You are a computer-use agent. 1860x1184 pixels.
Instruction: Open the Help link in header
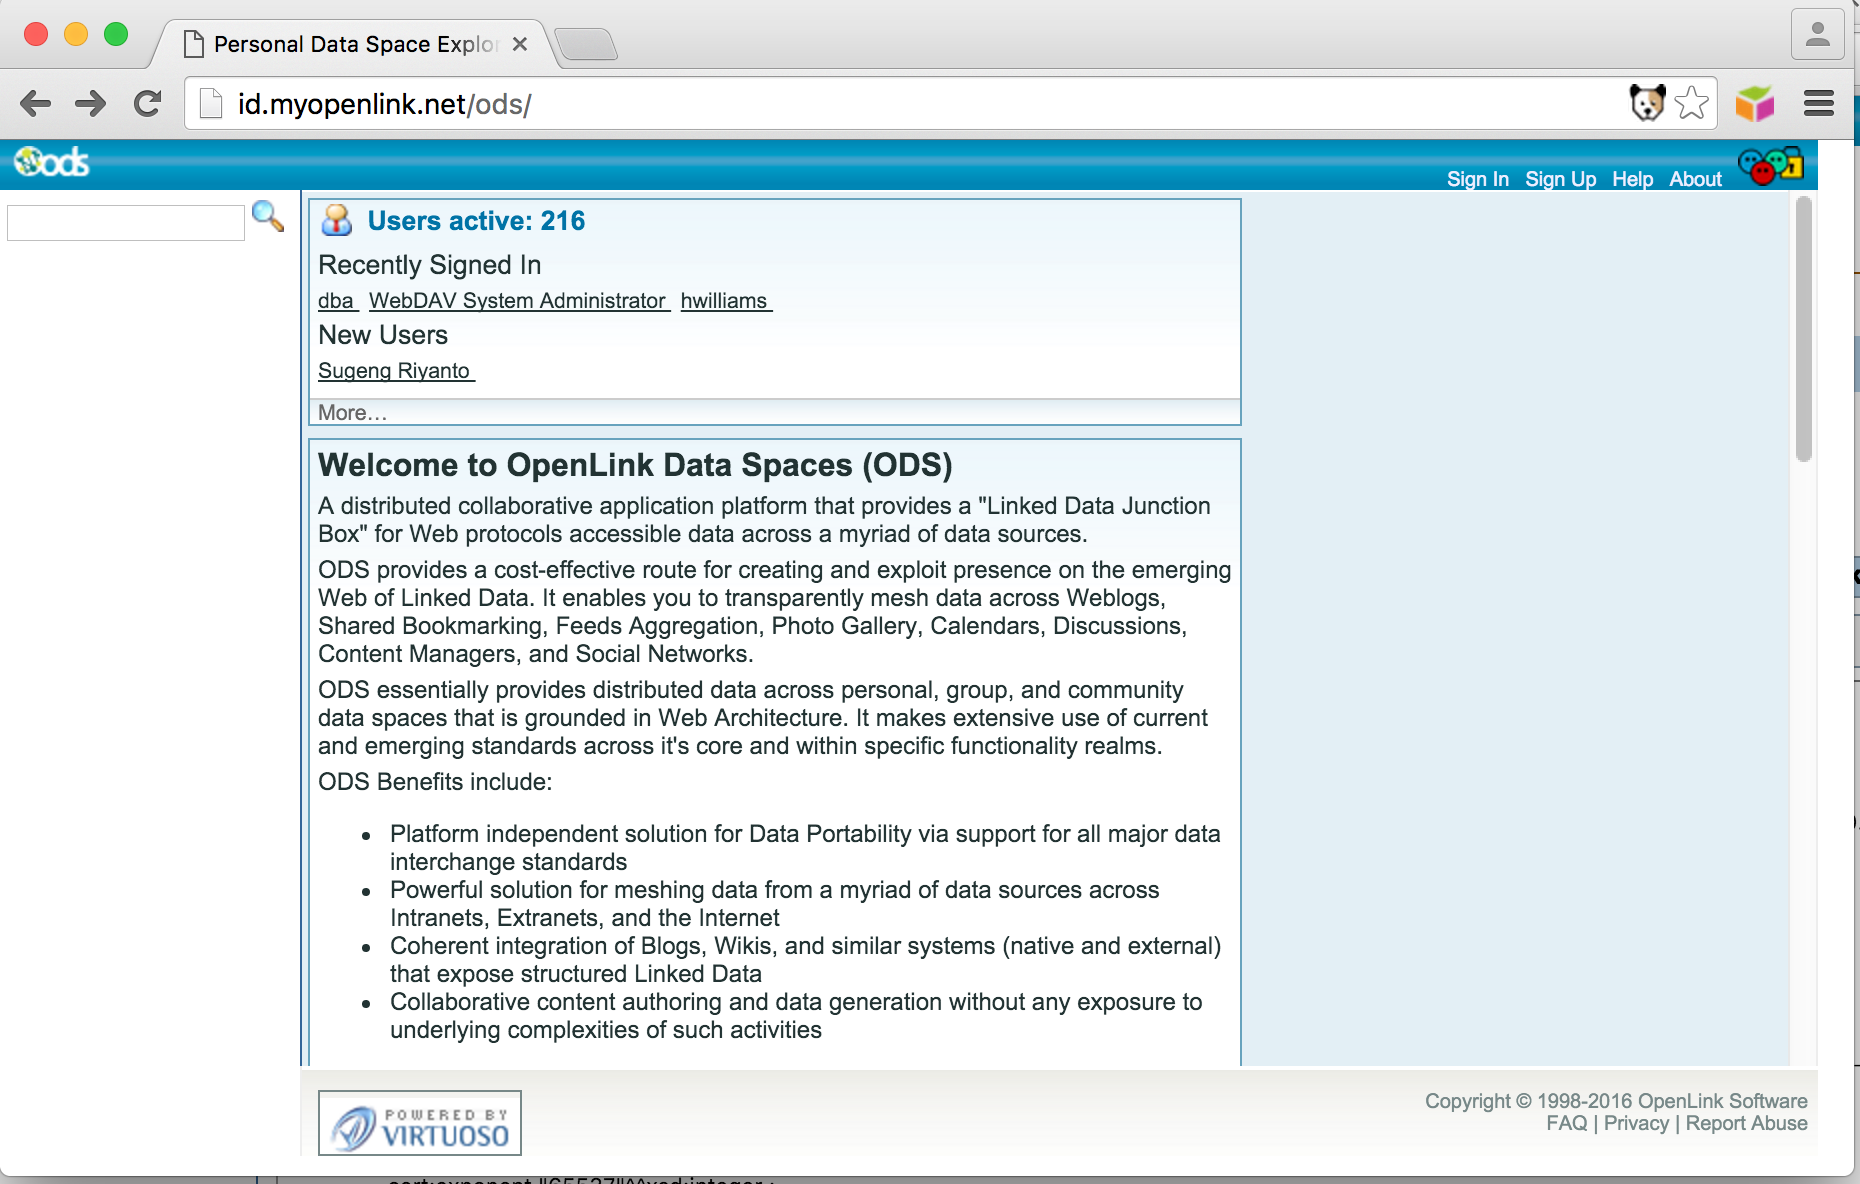tap(1632, 179)
